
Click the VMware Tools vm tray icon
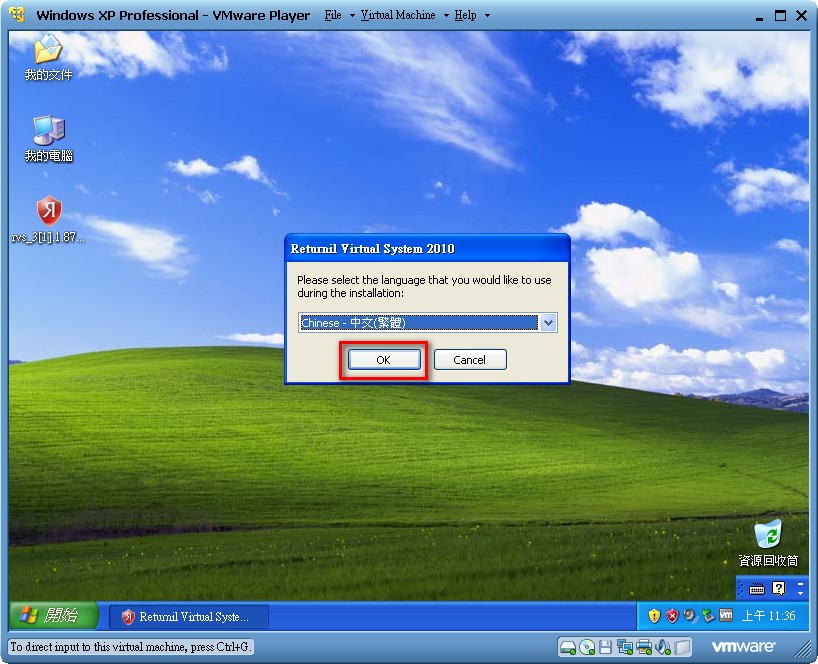[x=726, y=615]
